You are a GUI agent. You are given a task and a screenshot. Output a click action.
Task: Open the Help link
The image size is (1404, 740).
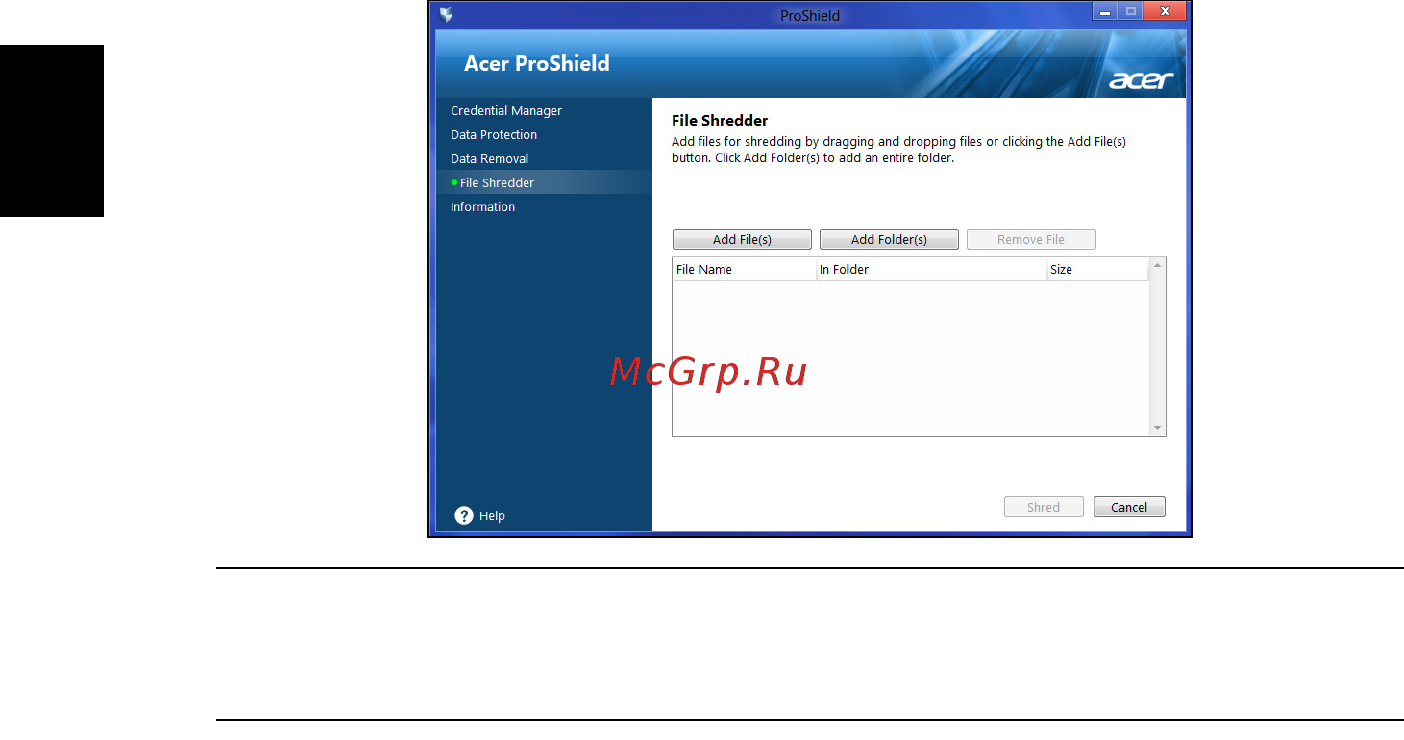point(492,516)
